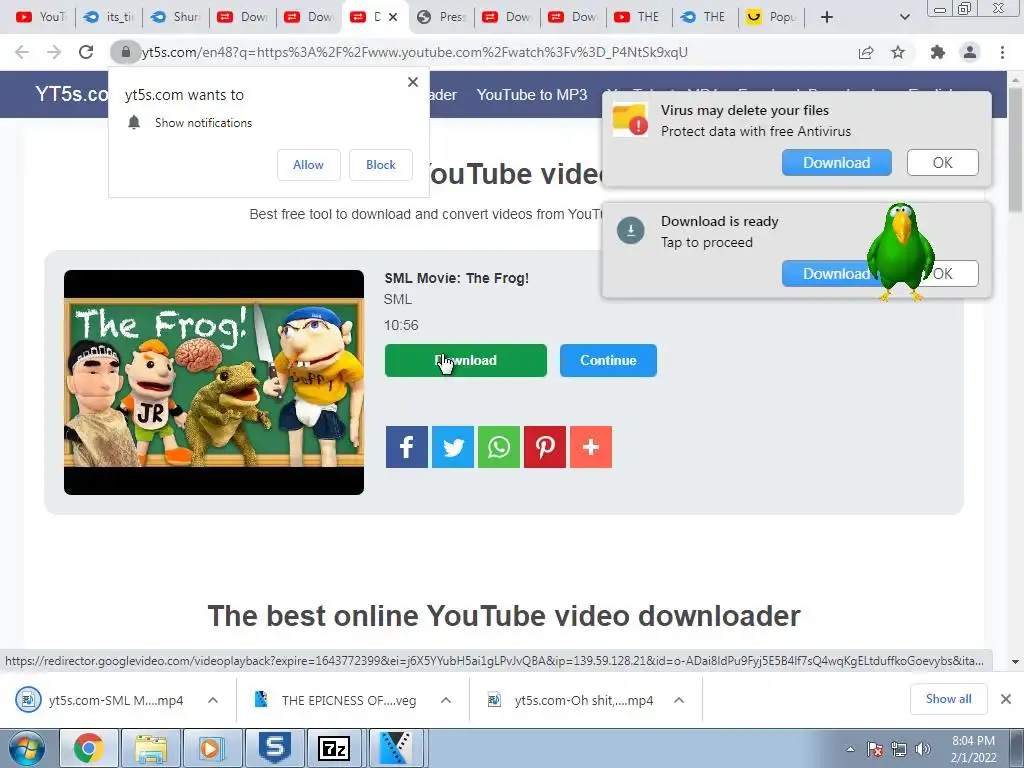The width and height of the screenshot is (1024, 768).
Task: Click the Action Center flag tray icon
Action: [875, 749]
